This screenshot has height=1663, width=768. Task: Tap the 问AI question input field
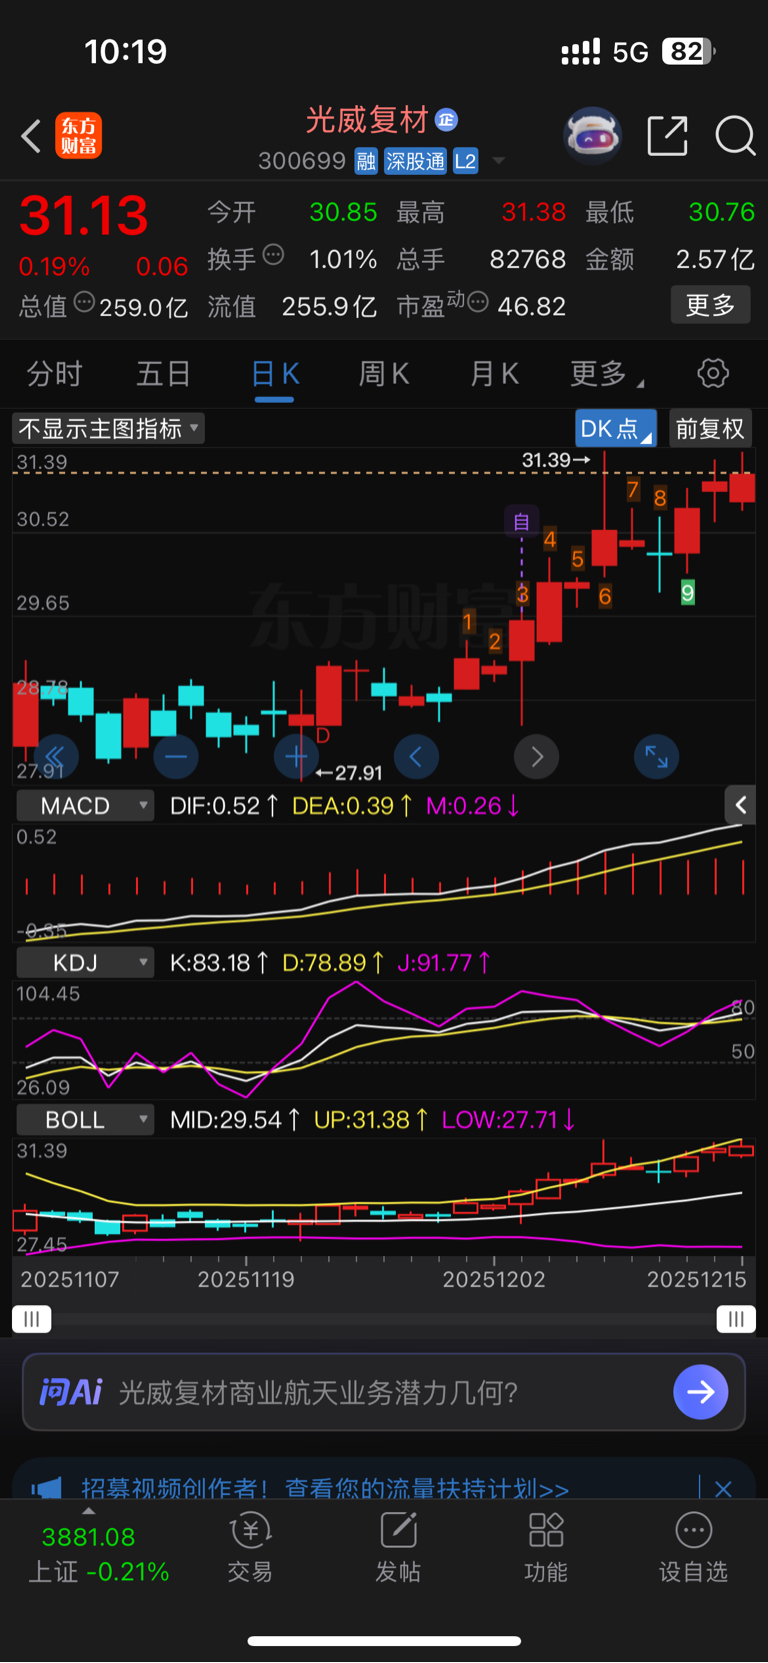point(384,1392)
